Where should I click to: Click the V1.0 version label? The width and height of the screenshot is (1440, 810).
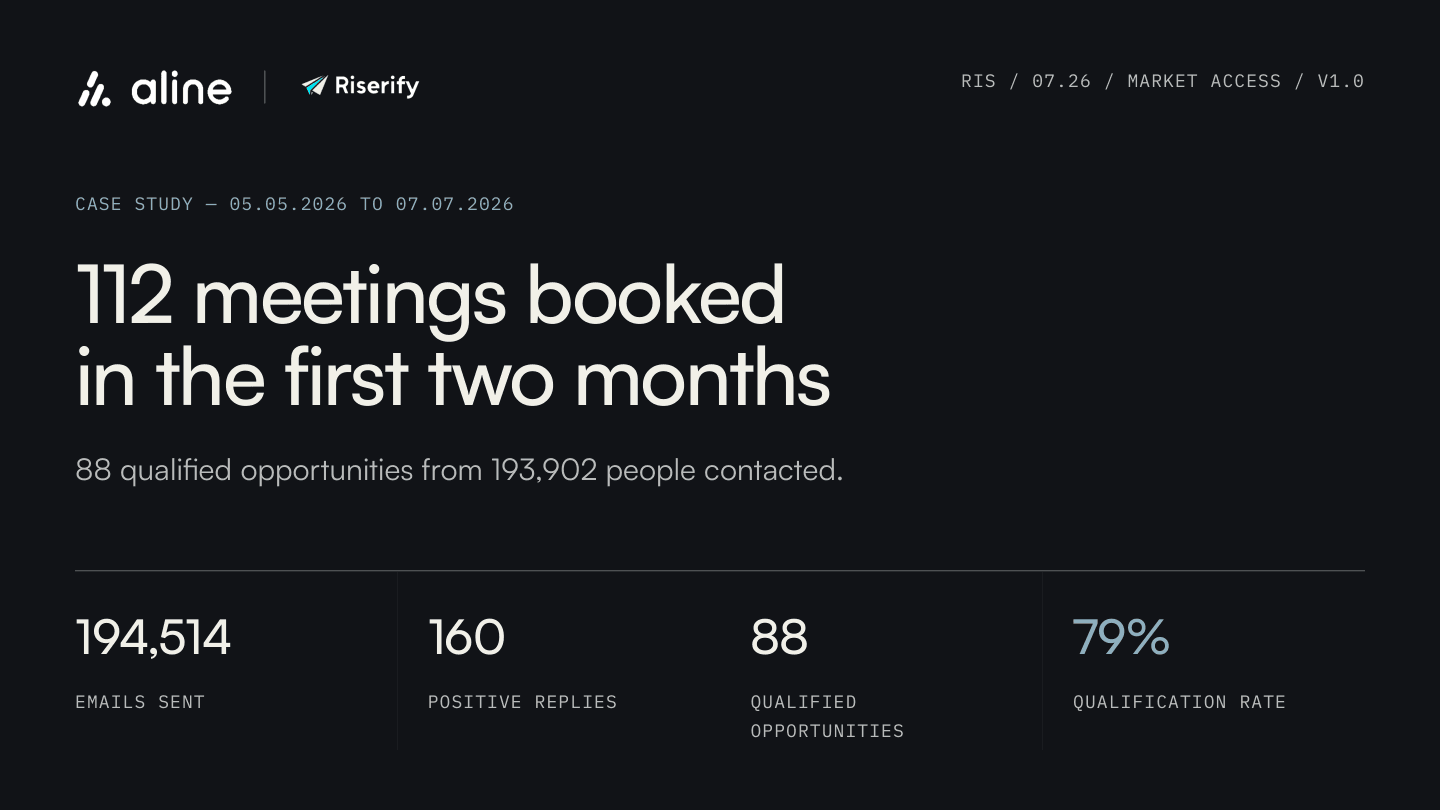coord(1340,81)
